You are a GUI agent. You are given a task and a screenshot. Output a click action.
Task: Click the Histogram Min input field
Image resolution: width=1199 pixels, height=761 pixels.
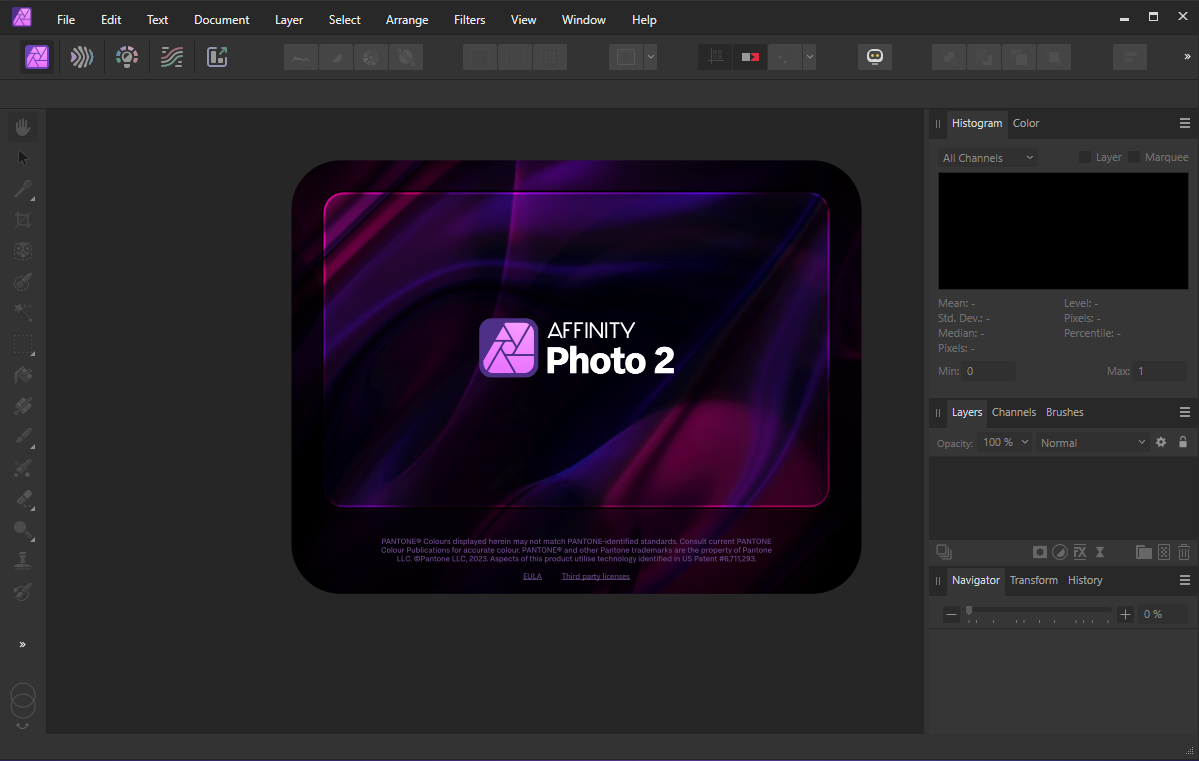click(989, 371)
